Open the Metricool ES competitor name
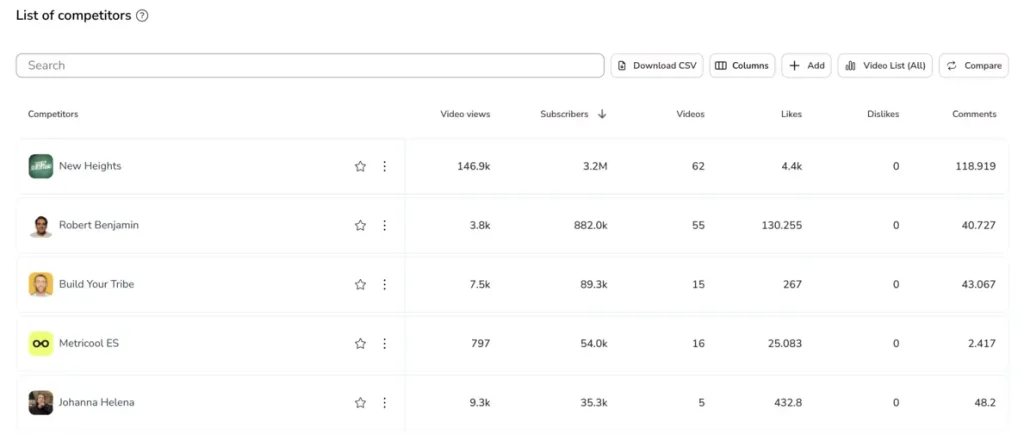 tap(89, 344)
